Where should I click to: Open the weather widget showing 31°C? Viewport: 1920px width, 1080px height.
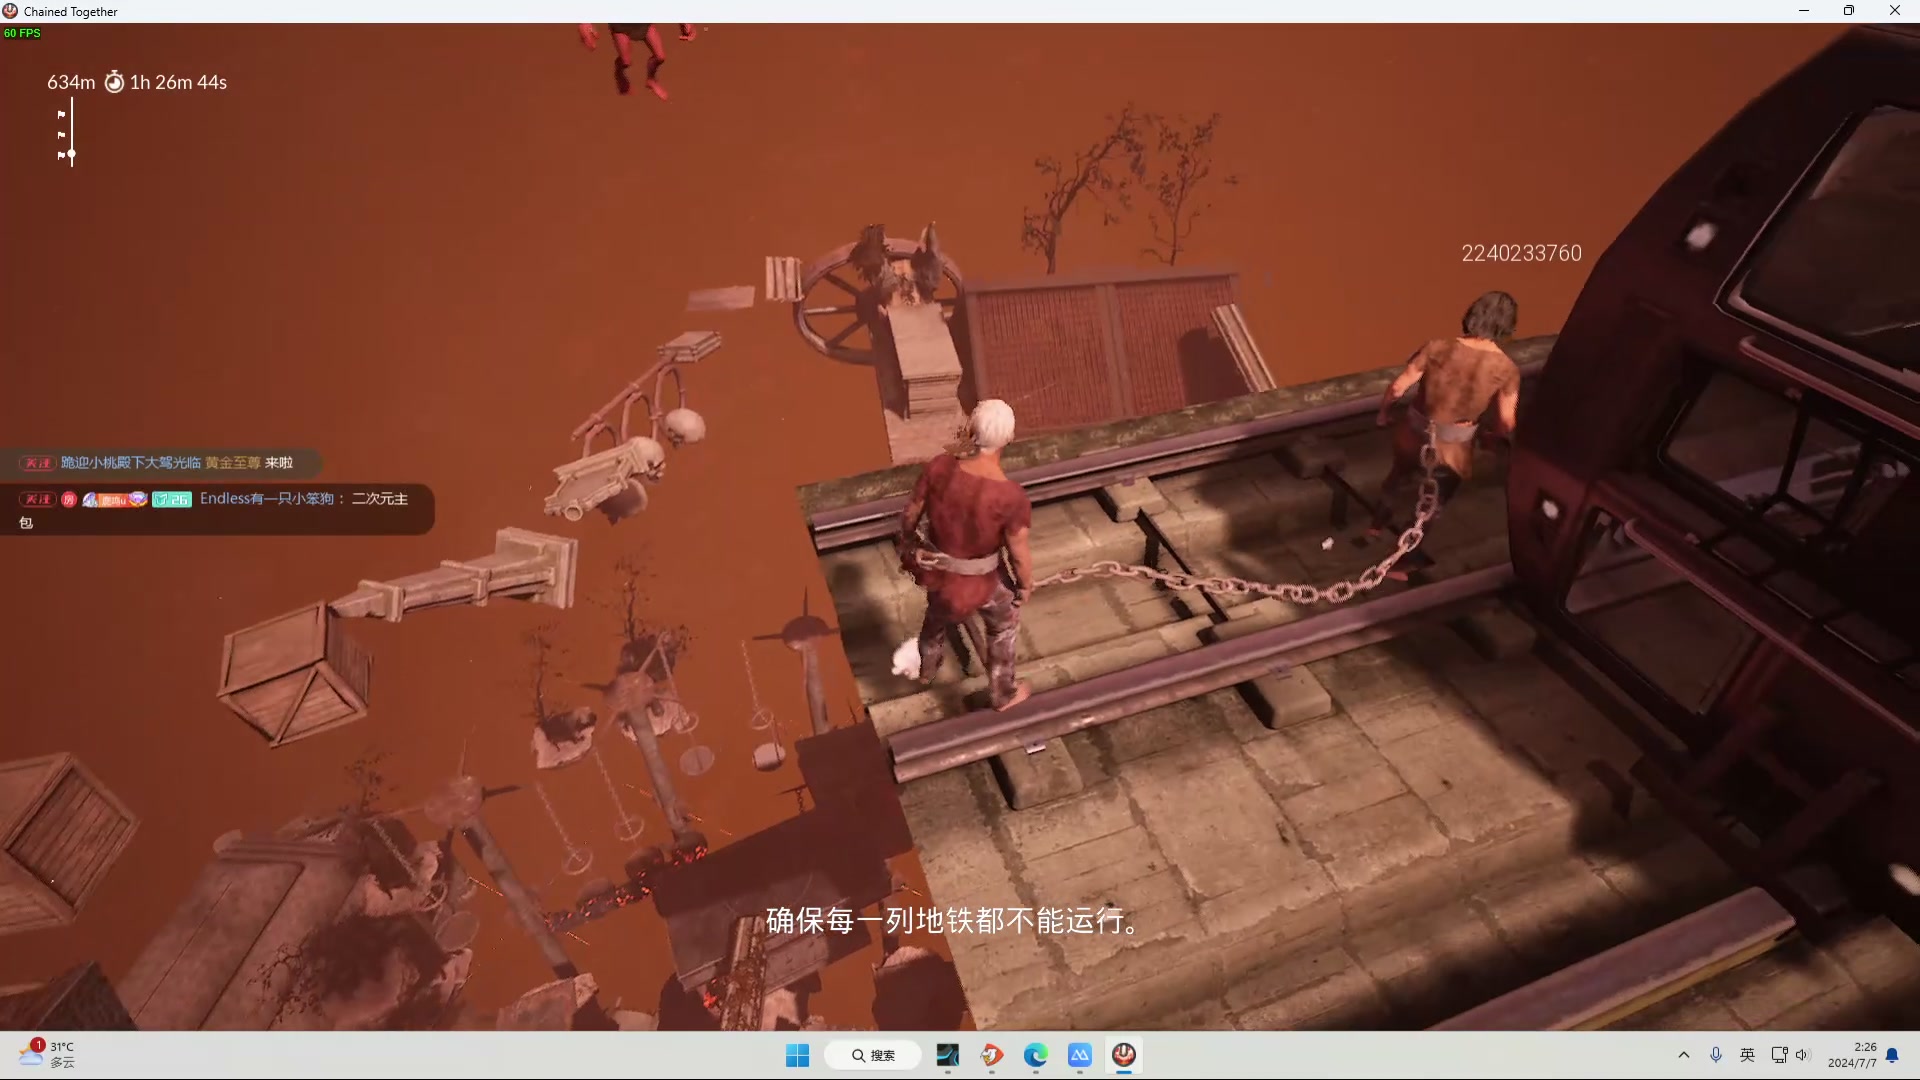tap(47, 1054)
